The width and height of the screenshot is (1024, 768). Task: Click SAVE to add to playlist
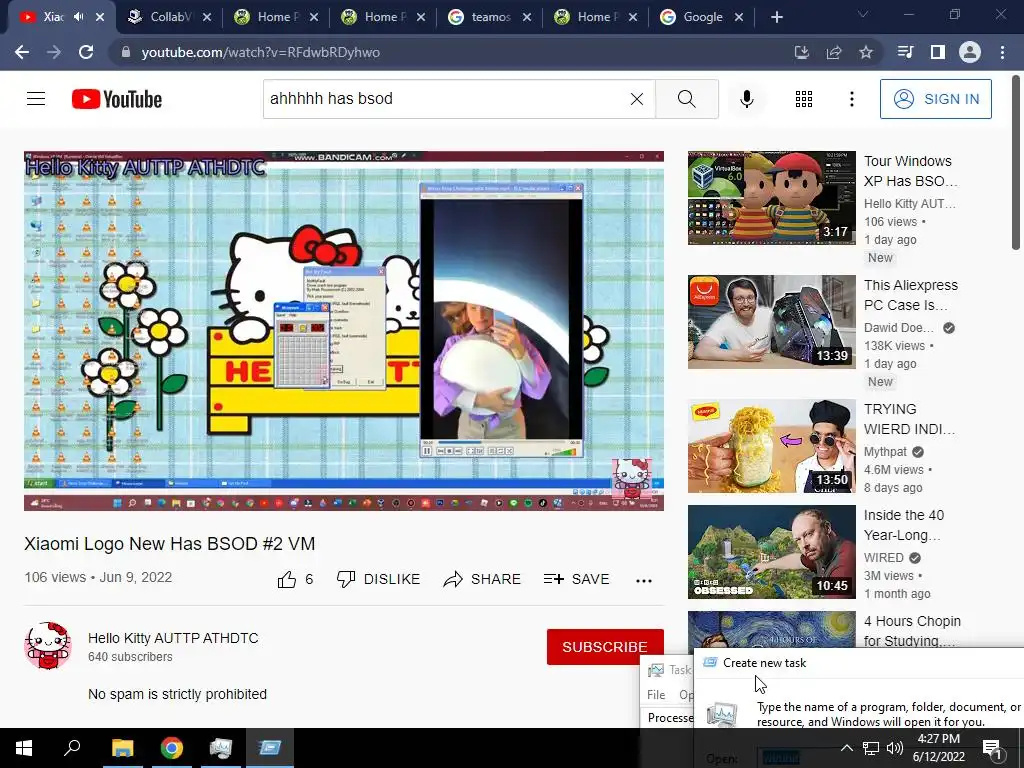pyautogui.click(x=576, y=579)
